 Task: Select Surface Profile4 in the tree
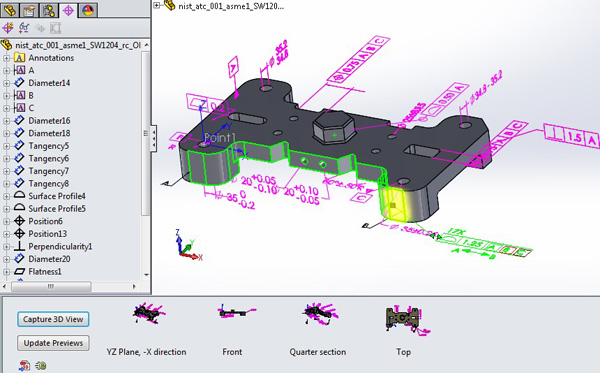(x=57, y=196)
